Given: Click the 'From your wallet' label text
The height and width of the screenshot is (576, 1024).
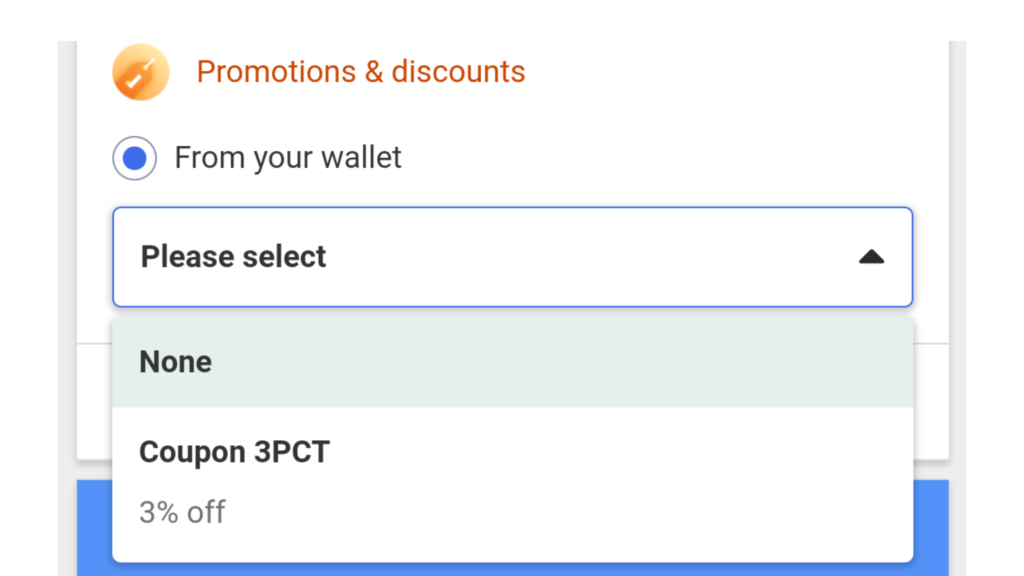Looking at the screenshot, I should tap(287, 158).
